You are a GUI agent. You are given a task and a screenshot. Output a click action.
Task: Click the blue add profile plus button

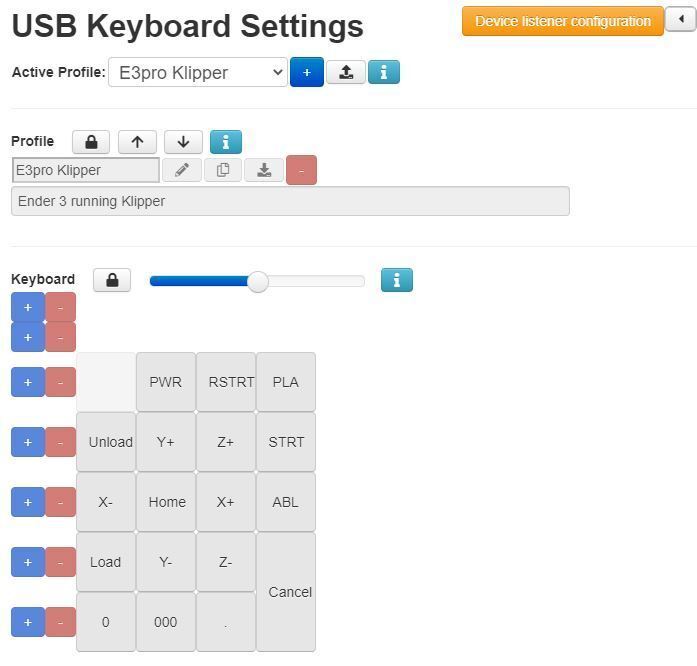(x=306, y=72)
